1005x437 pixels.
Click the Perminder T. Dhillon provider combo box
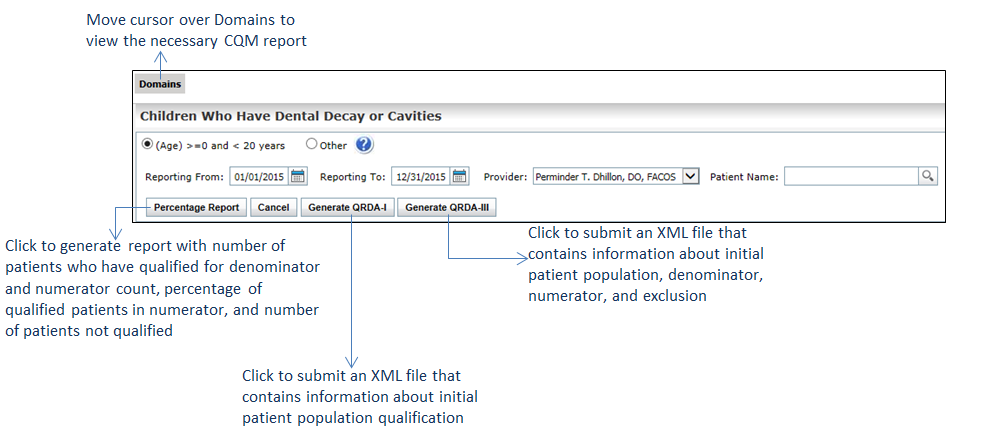click(x=616, y=176)
